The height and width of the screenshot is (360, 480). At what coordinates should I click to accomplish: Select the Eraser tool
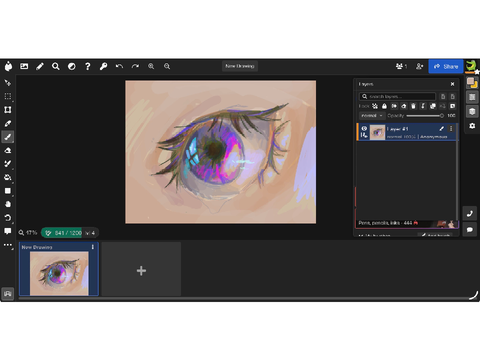pyautogui.click(x=8, y=150)
